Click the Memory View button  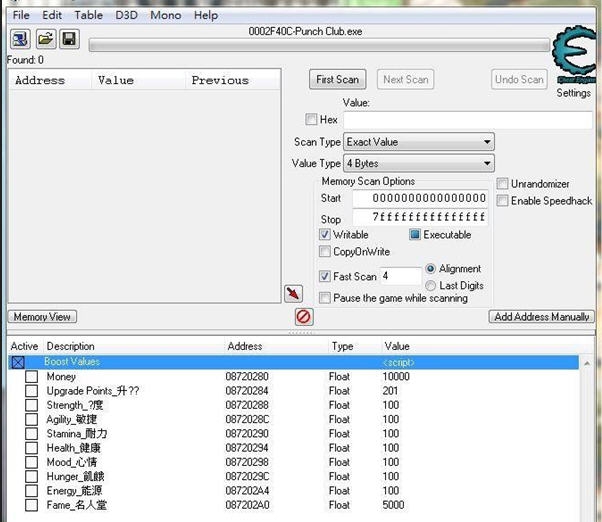42,317
